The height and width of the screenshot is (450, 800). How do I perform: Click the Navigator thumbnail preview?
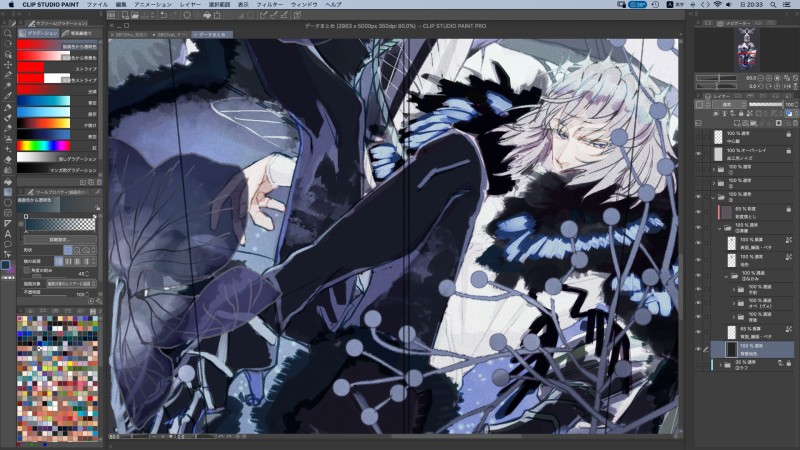click(x=746, y=49)
